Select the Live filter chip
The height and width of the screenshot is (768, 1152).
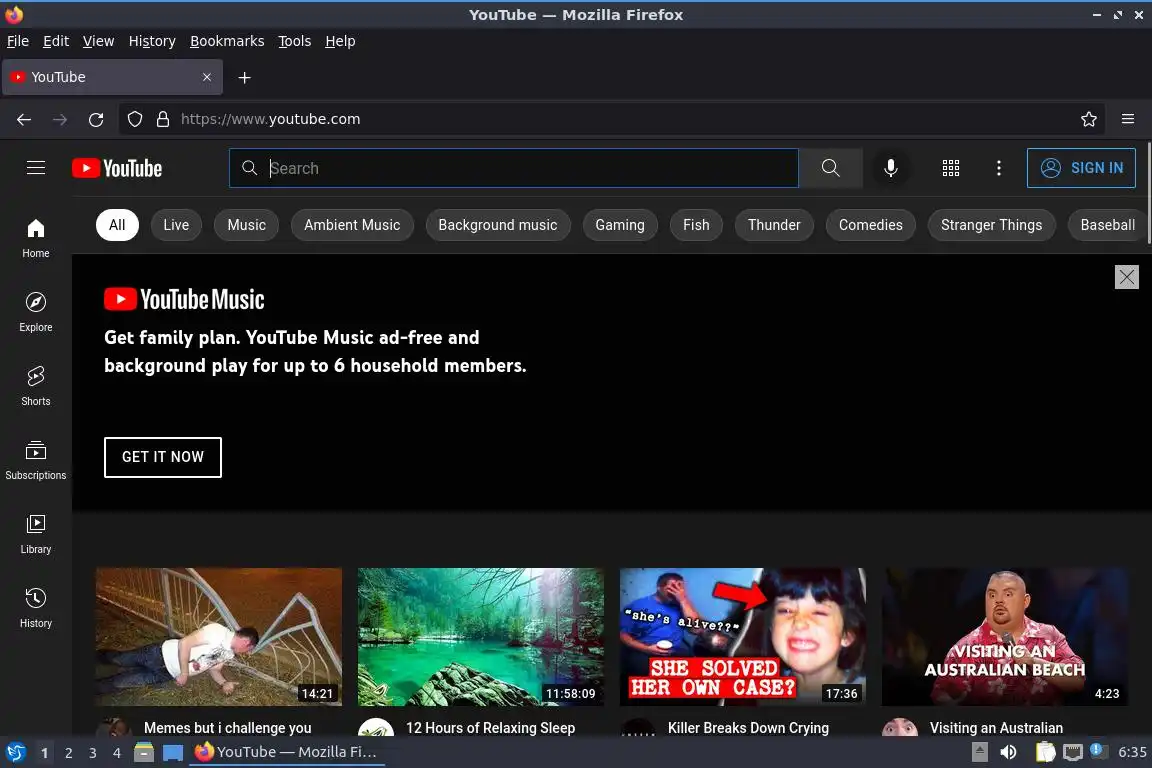tap(176, 225)
